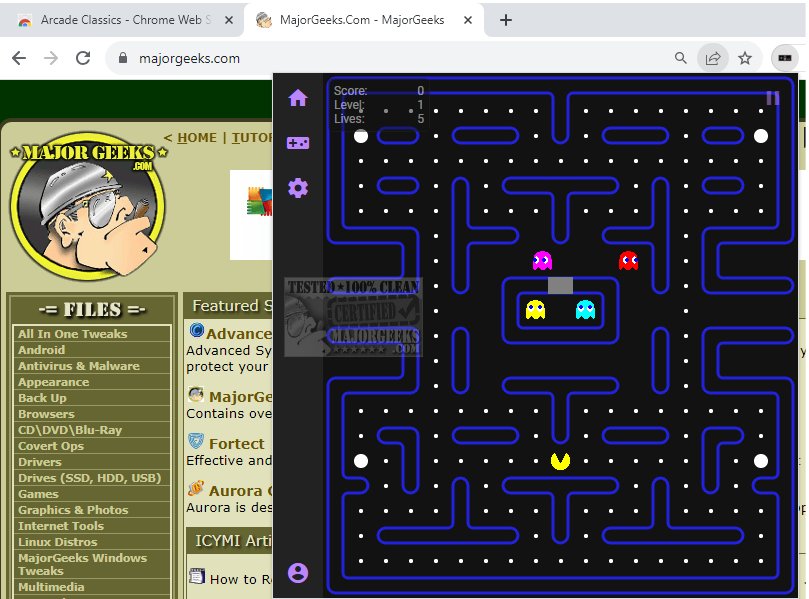Click the MajorGeeks logo image
Viewport: 809px width, 599px height.
[89, 206]
